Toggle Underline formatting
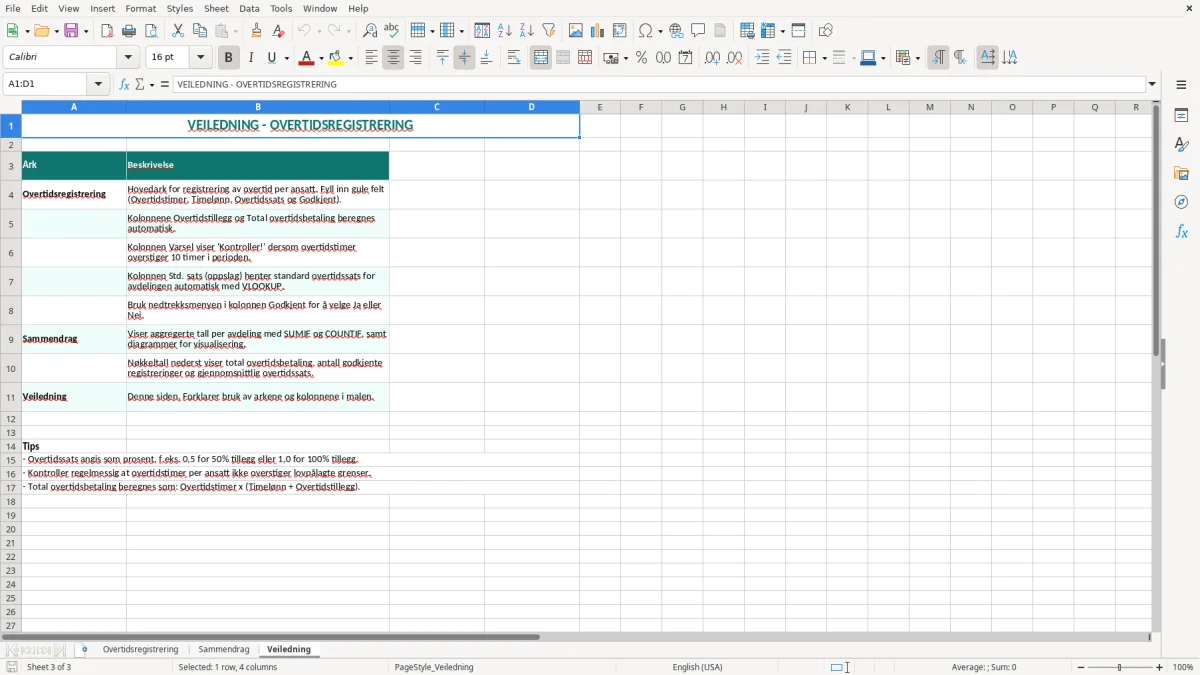Image resolution: width=1200 pixels, height=675 pixels. [x=272, y=58]
